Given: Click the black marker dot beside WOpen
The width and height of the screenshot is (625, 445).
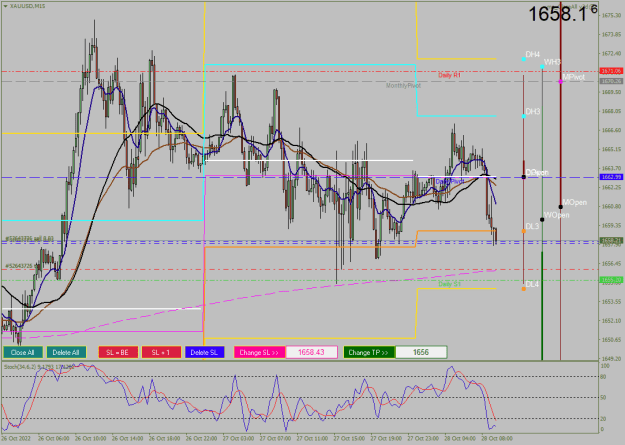Looking at the screenshot, I should (x=542, y=220).
